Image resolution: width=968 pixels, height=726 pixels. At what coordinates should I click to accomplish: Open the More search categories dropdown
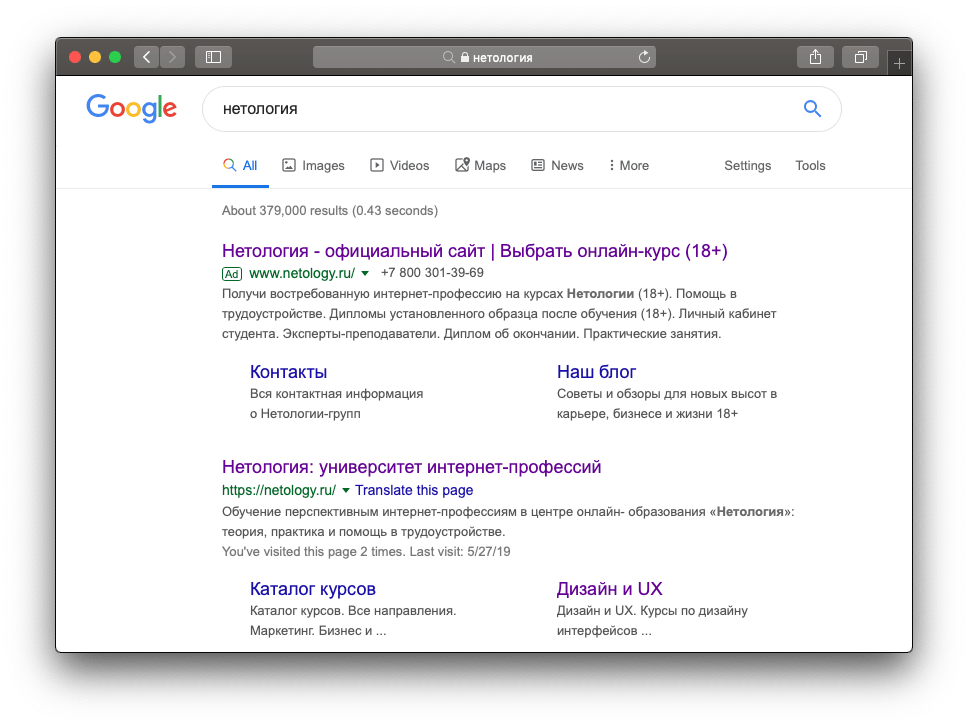pyautogui.click(x=628, y=165)
